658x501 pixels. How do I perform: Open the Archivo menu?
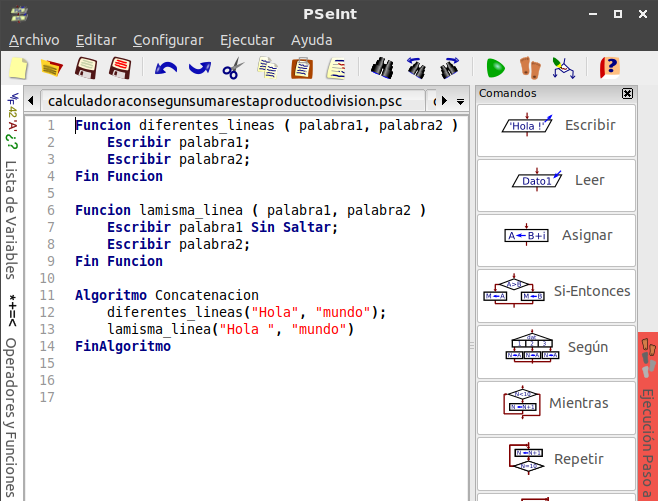tap(34, 40)
